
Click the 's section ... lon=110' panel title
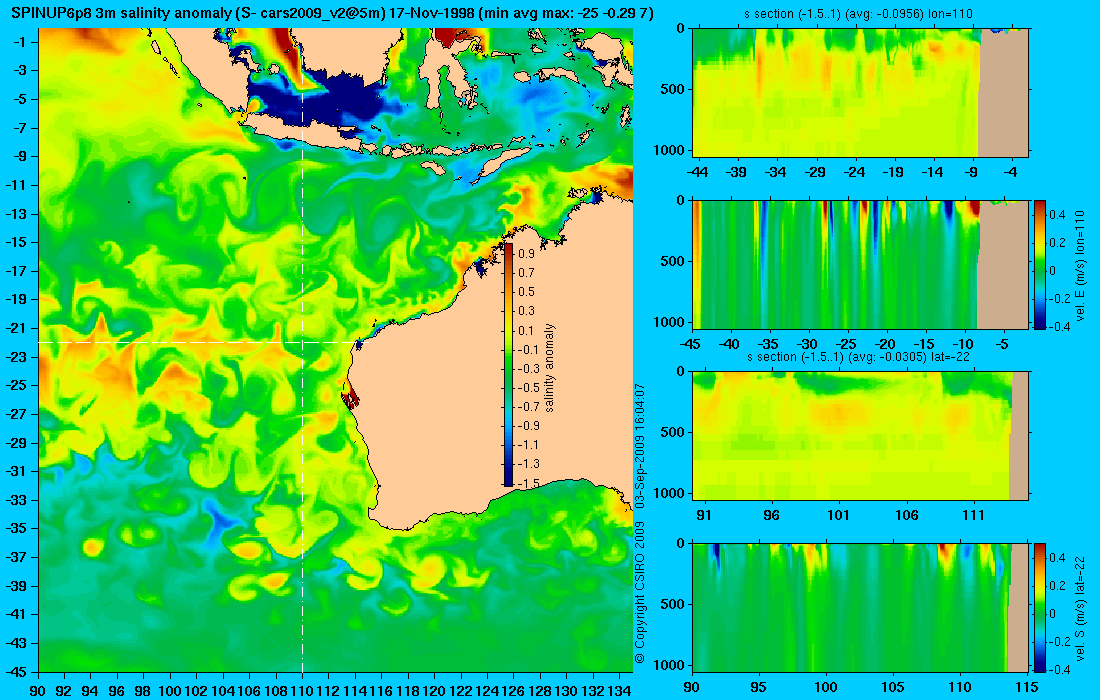[x=859, y=13]
